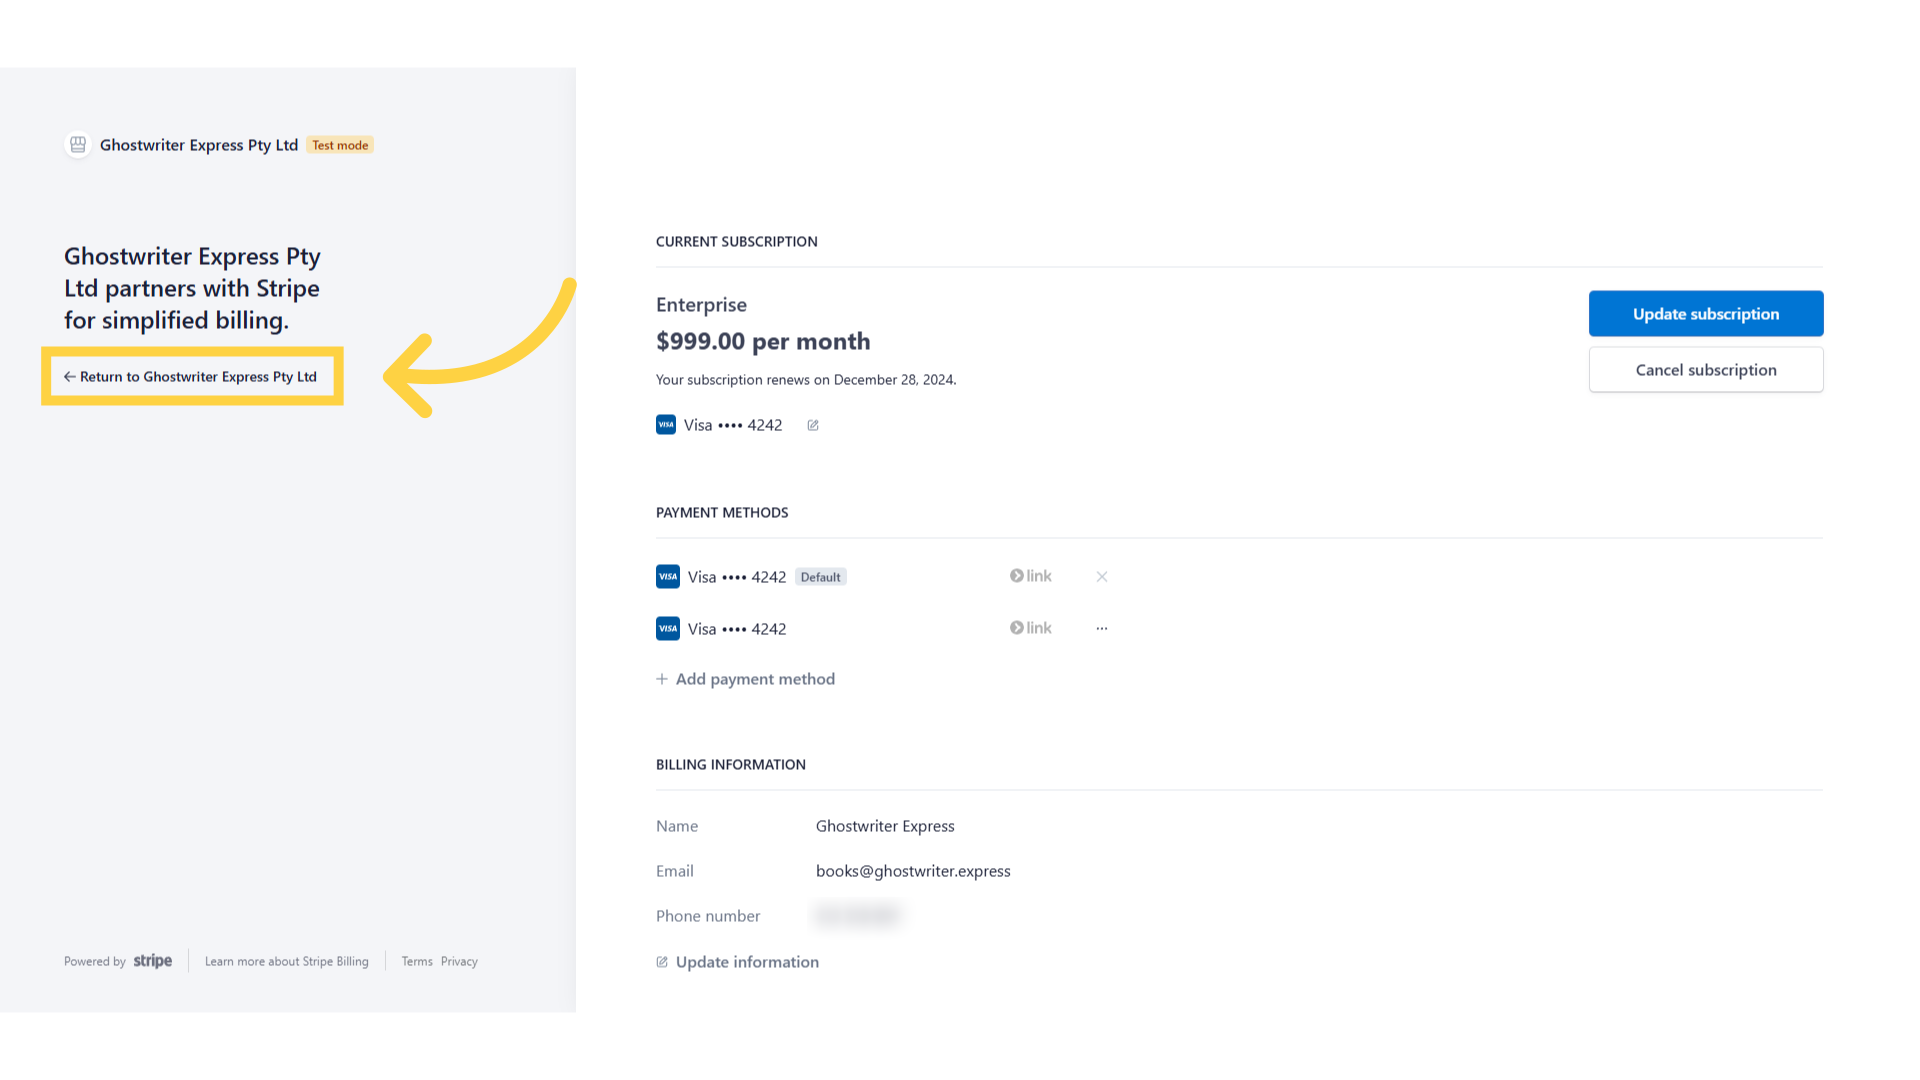Click the Visa logo in Current Subscription
The image size is (1920, 1080).
(666, 425)
